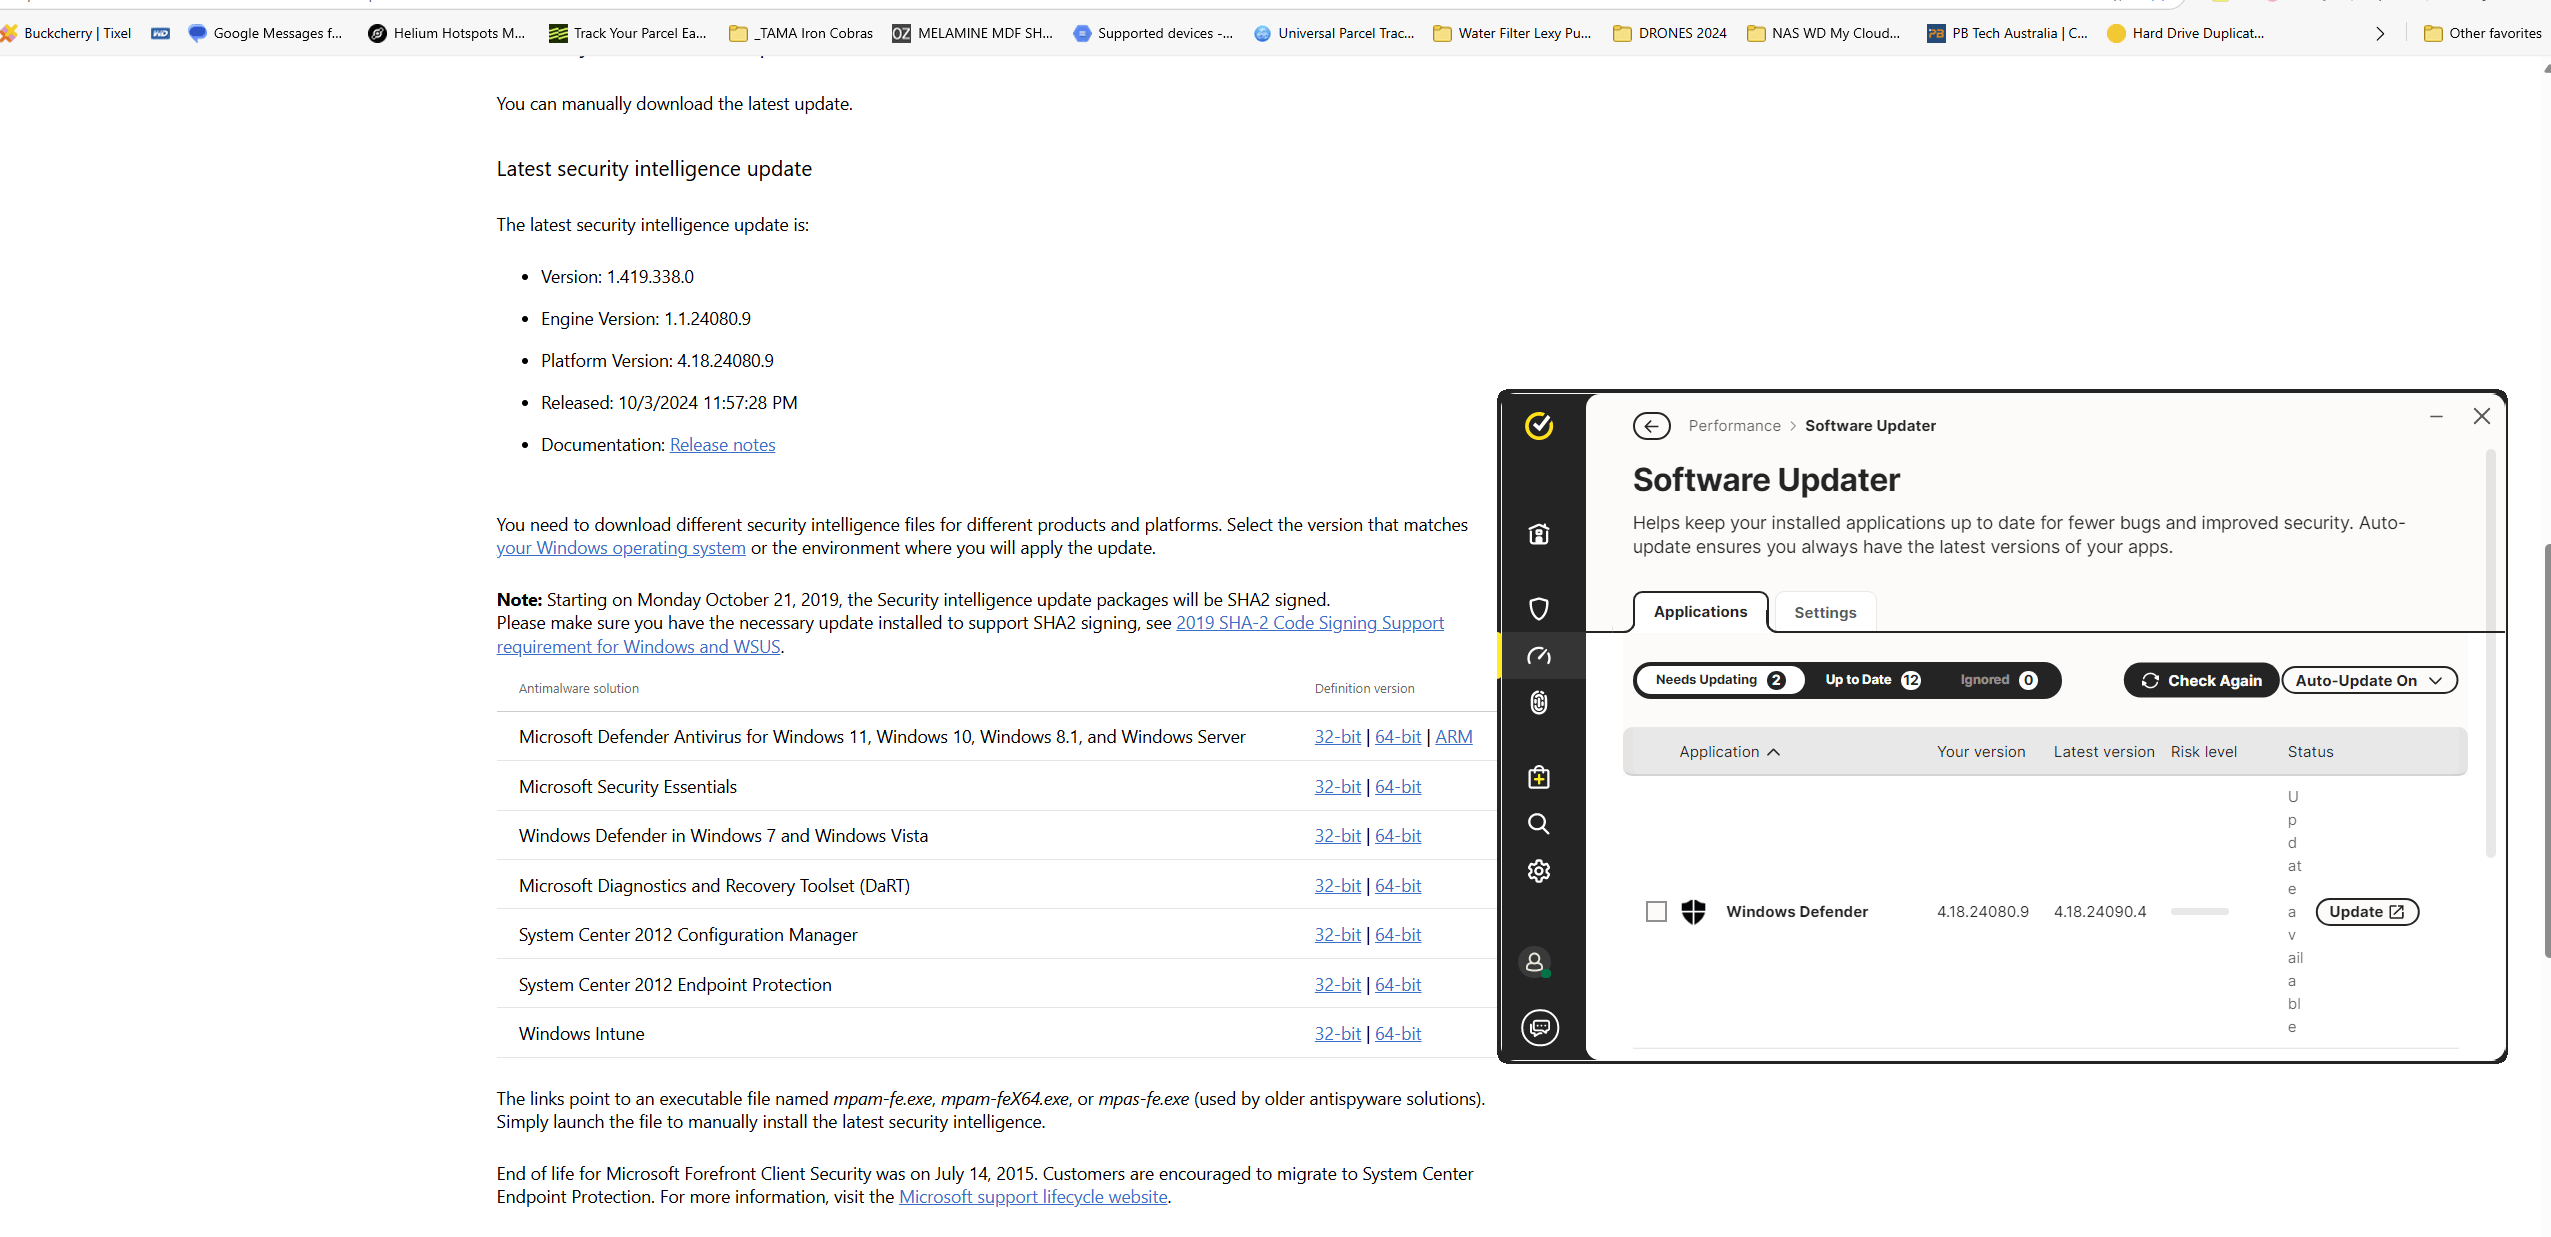Click the Software Updater panel scrollbar
This screenshot has width=2551, height=1237.
(2490, 652)
